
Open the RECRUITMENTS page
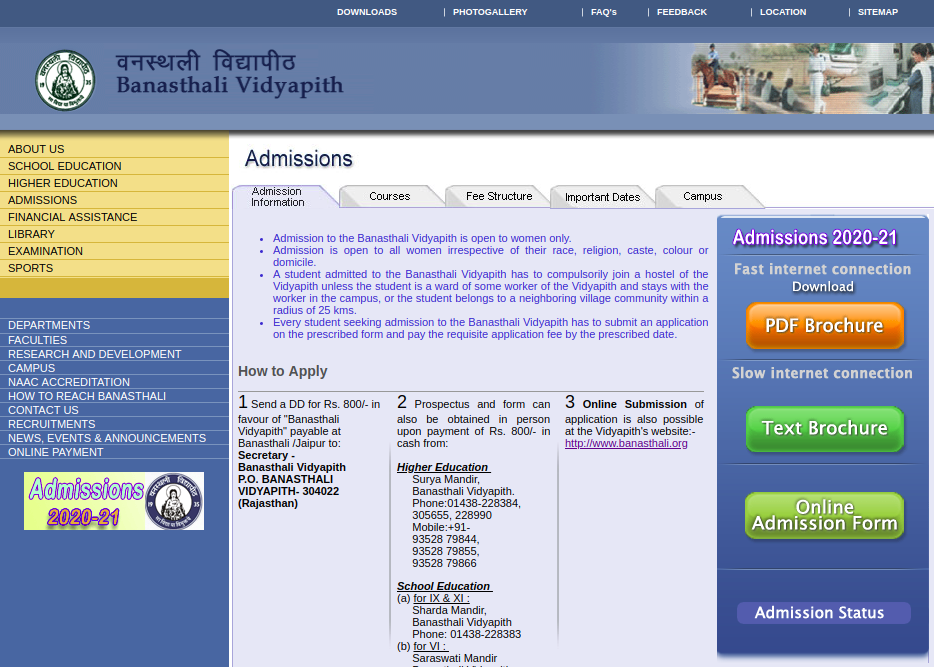[x=51, y=424]
